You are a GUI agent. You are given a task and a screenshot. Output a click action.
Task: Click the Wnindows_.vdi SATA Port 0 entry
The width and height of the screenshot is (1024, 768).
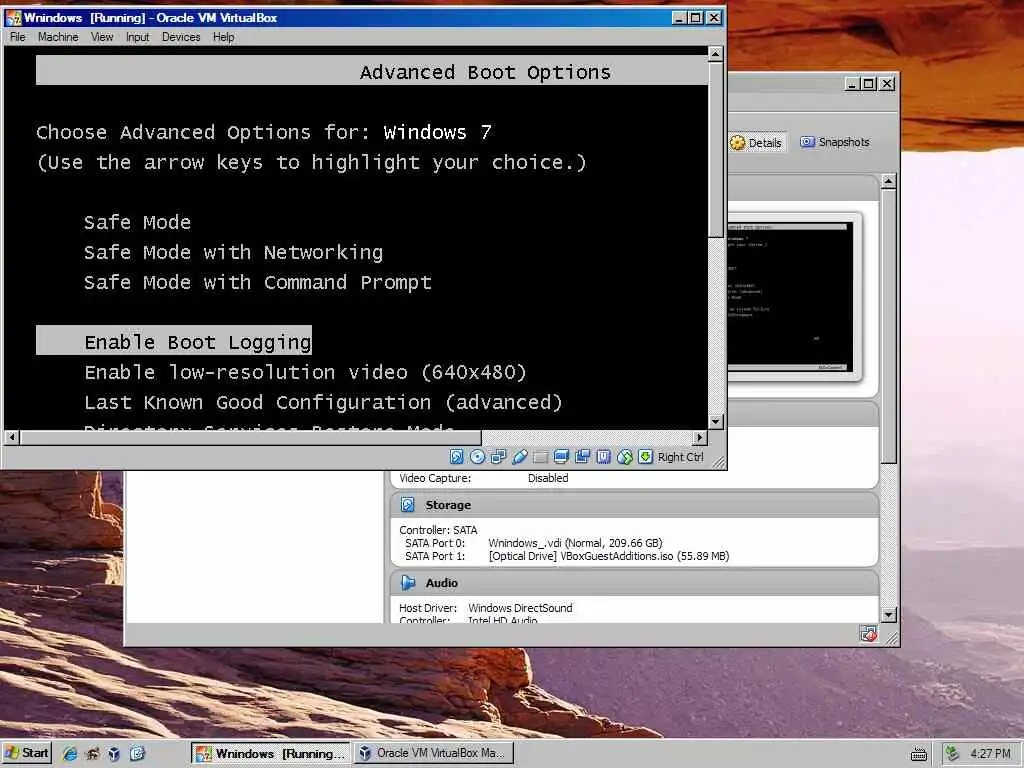coord(575,543)
